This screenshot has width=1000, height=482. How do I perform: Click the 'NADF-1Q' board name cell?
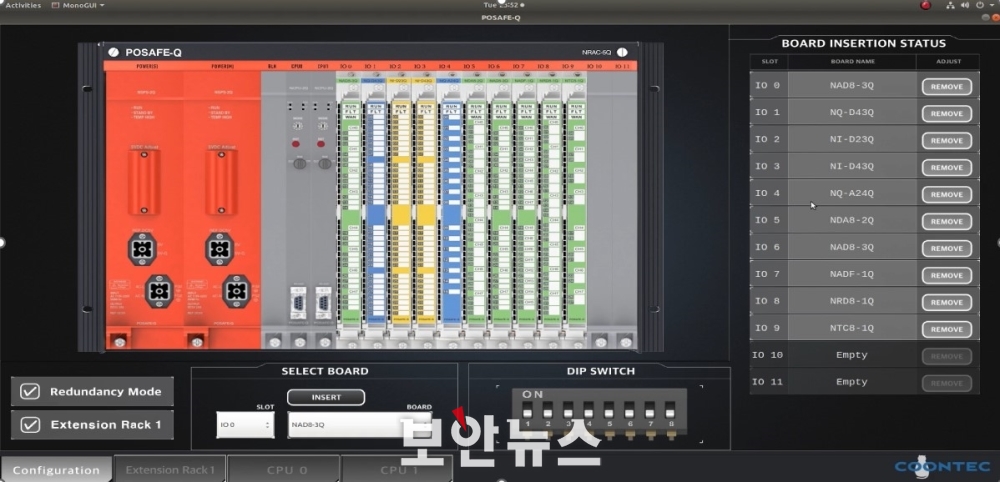(852, 274)
